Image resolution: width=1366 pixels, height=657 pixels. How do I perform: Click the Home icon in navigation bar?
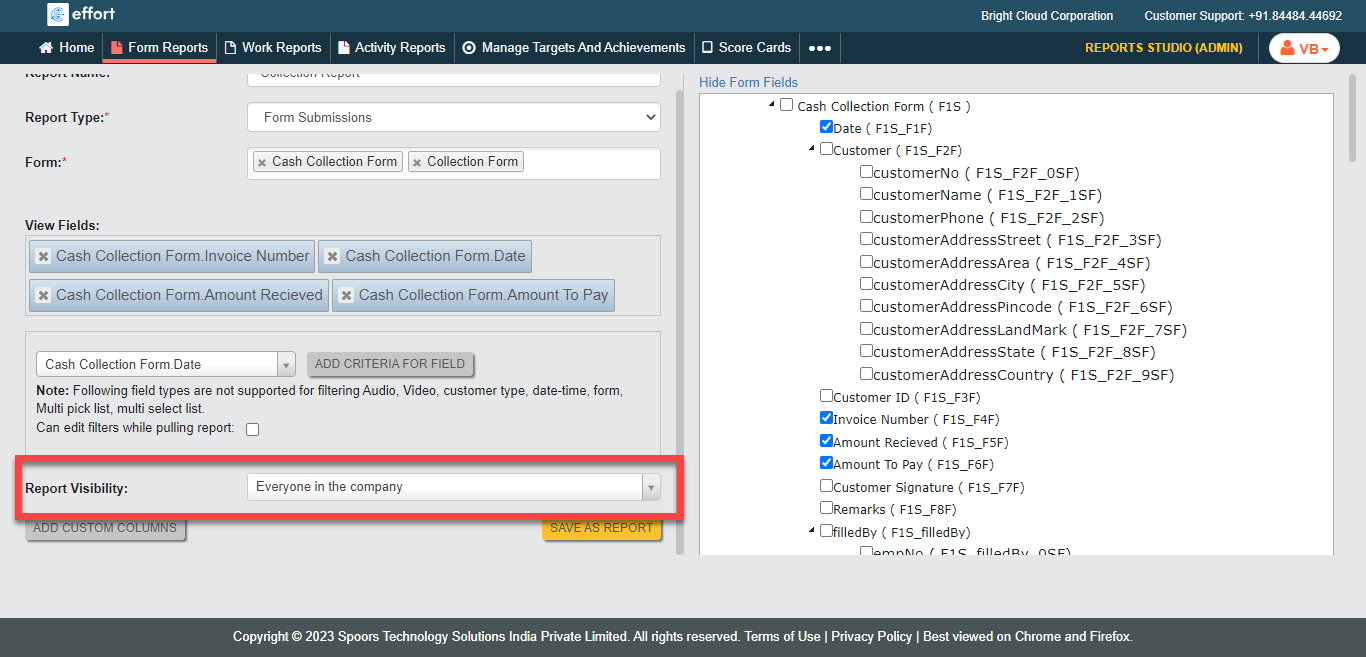pyautogui.click(x=46, y=48)
